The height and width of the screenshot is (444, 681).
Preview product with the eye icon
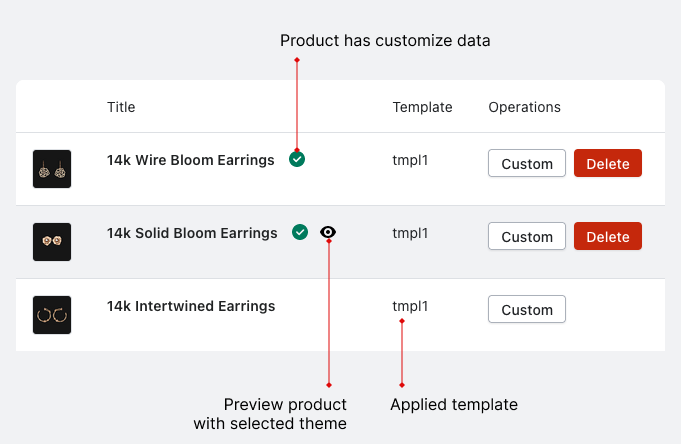(x=328, y=232)
